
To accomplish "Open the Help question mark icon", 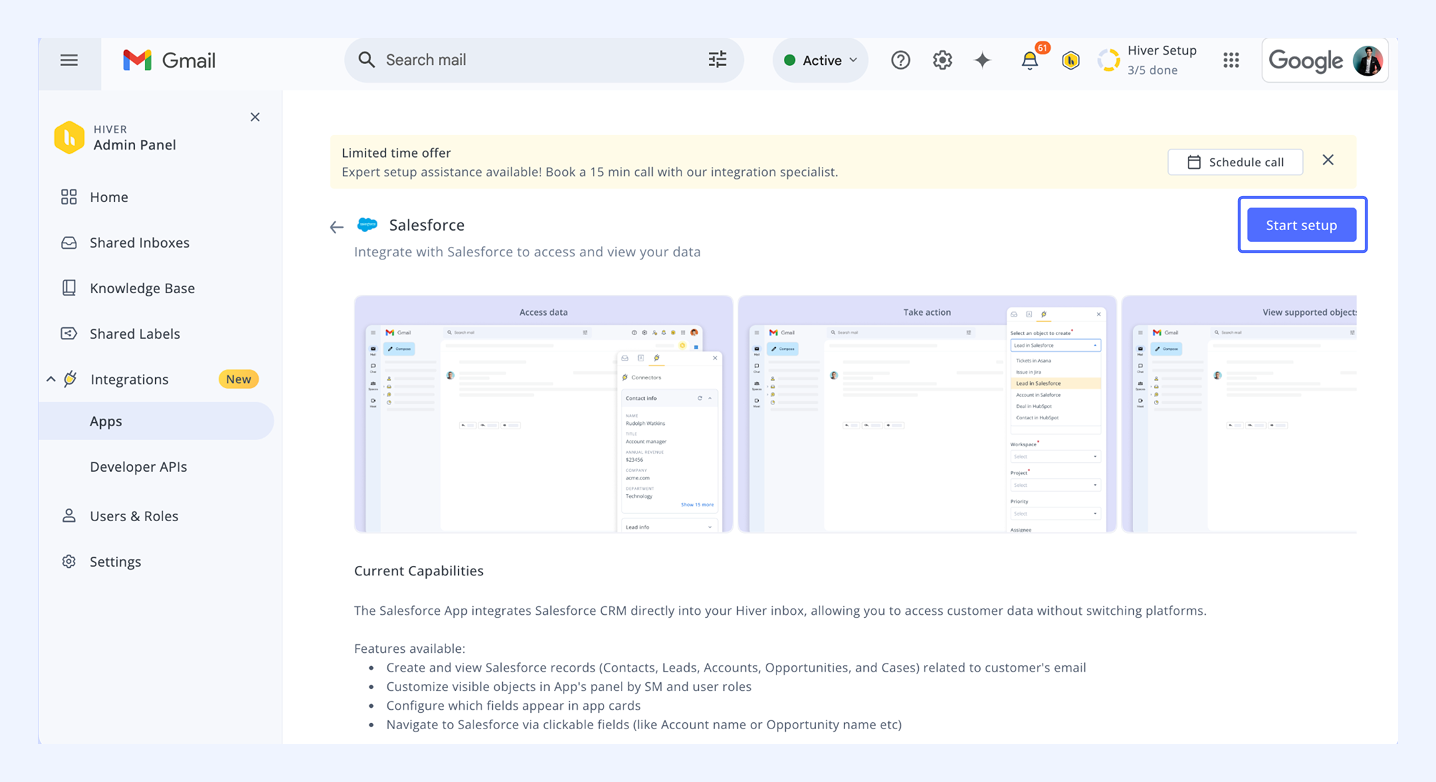I will [x=901, y=60].
